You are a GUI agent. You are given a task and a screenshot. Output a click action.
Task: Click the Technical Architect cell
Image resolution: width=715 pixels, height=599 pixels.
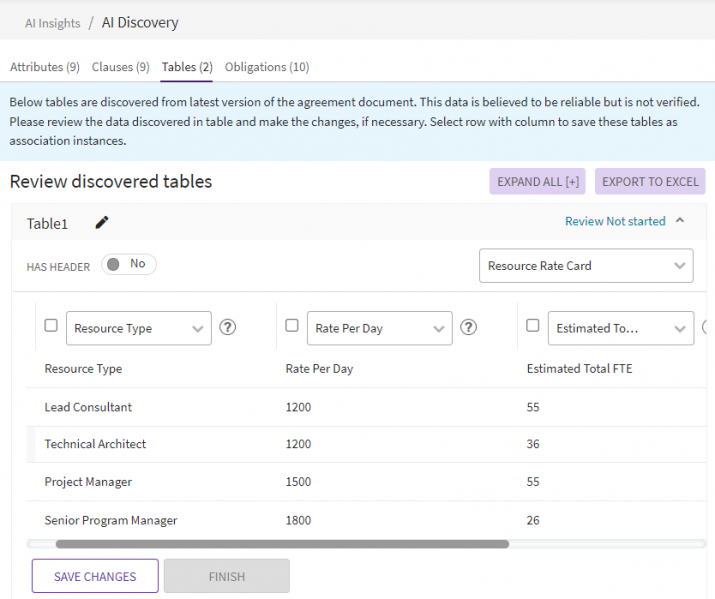click(95, 444)
